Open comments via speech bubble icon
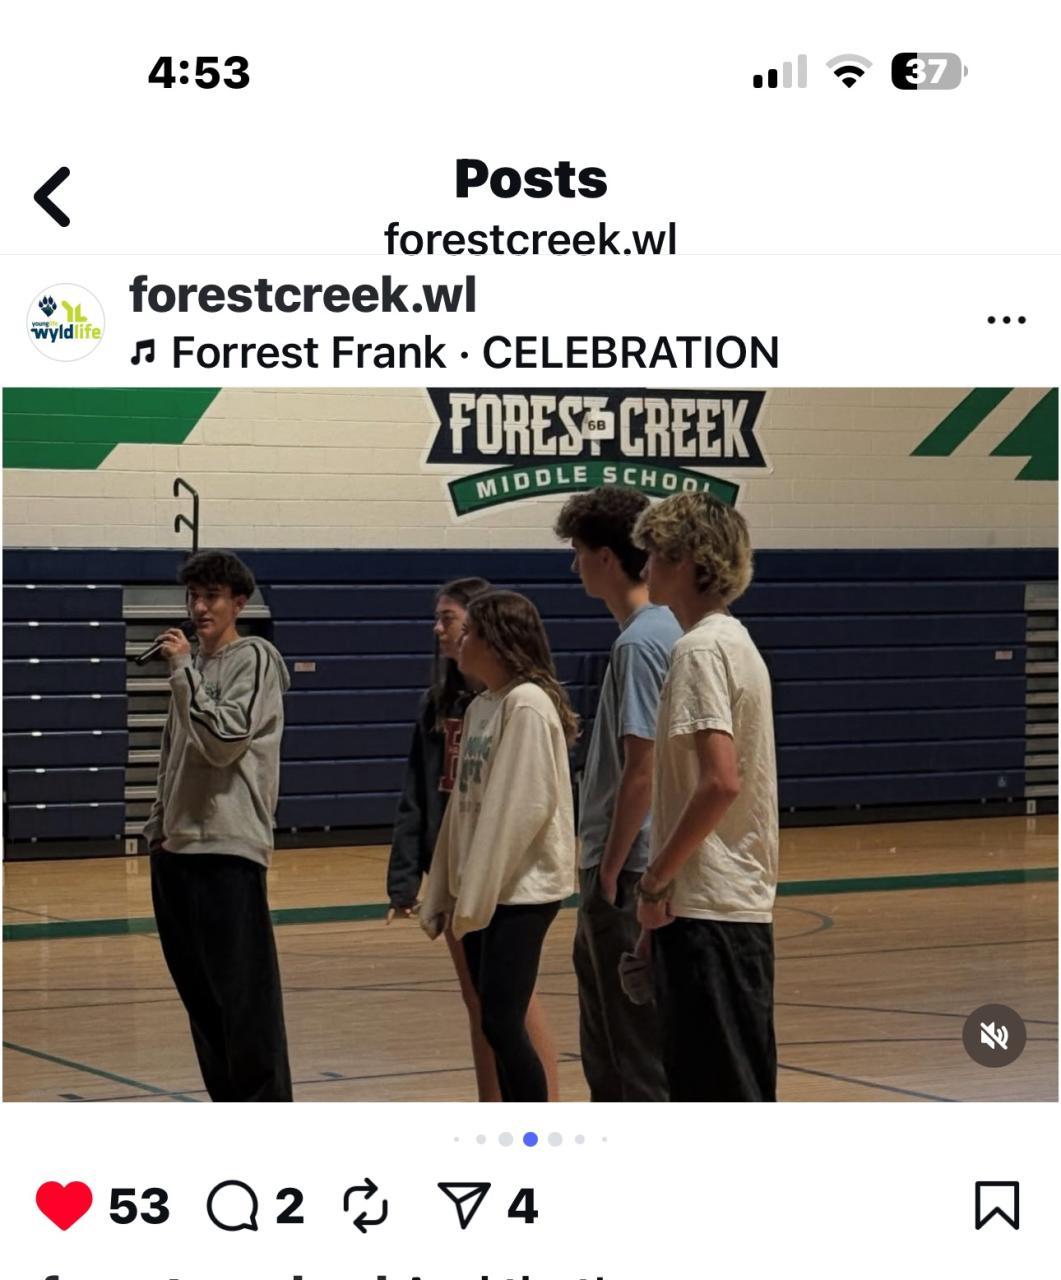 [232, 1205]
